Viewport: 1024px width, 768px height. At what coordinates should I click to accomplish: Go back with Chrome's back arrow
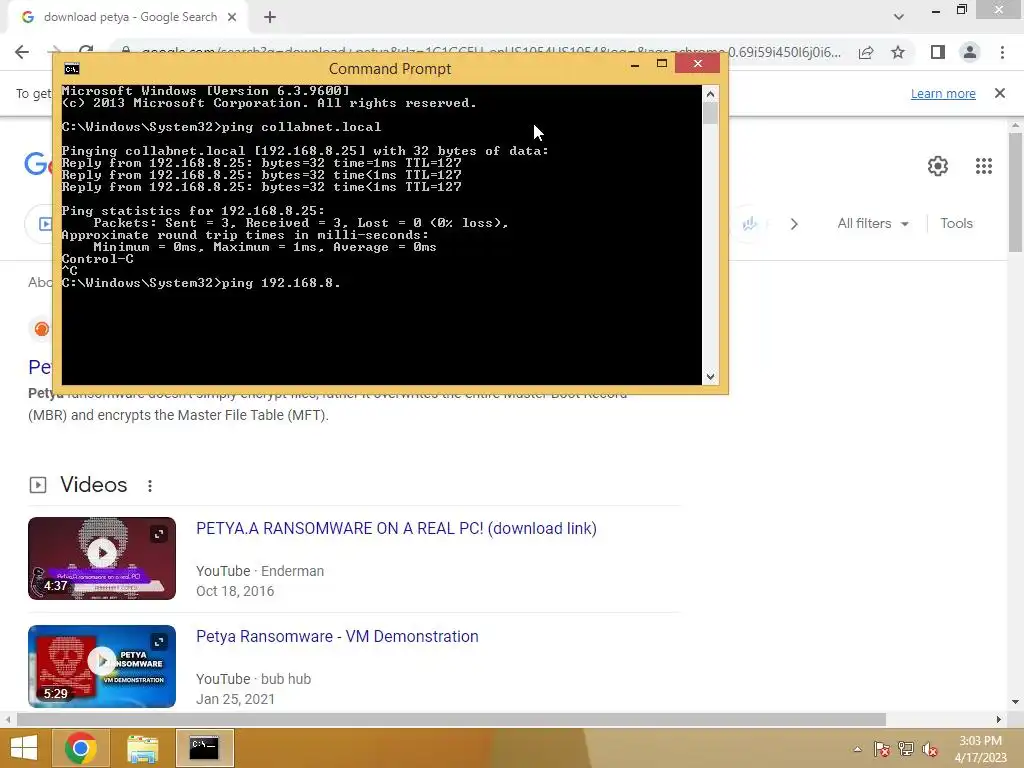pos(22,52)
